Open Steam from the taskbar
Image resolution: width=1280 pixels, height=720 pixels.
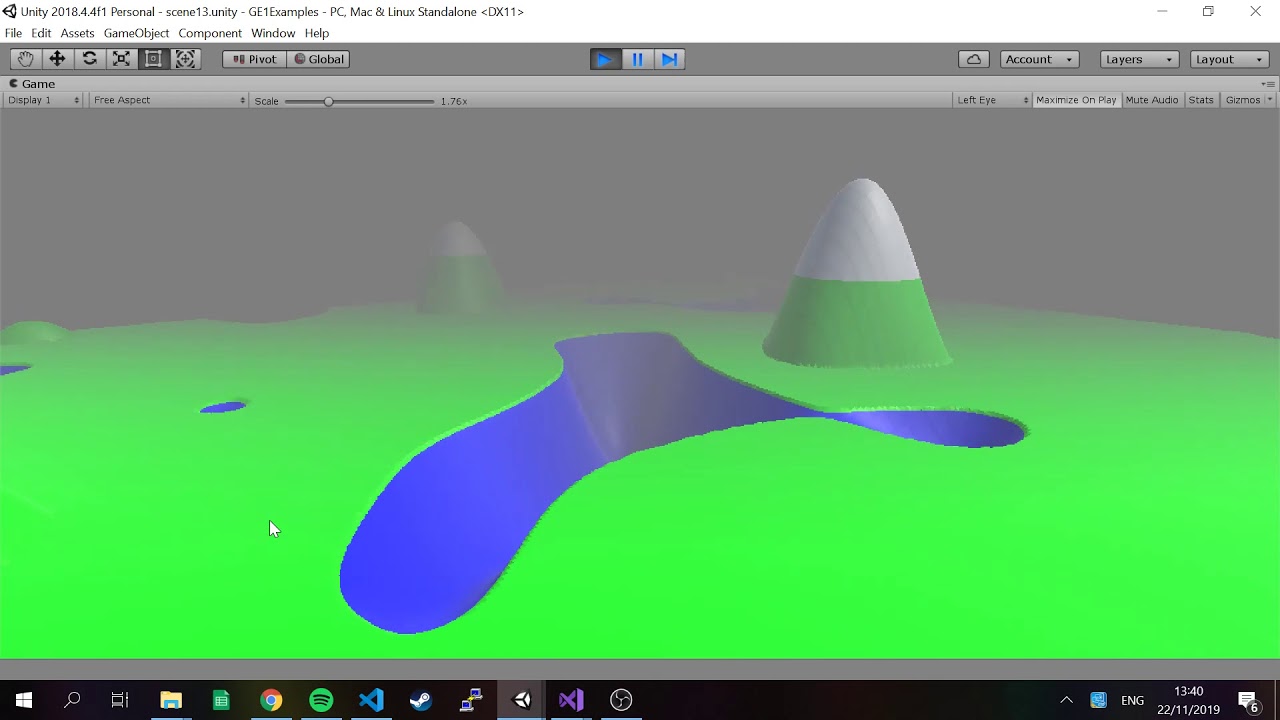tap(421, 700)
